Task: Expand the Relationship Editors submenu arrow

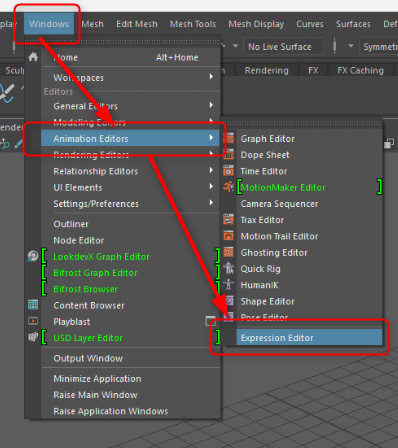Action: click(x=211, y=170)
